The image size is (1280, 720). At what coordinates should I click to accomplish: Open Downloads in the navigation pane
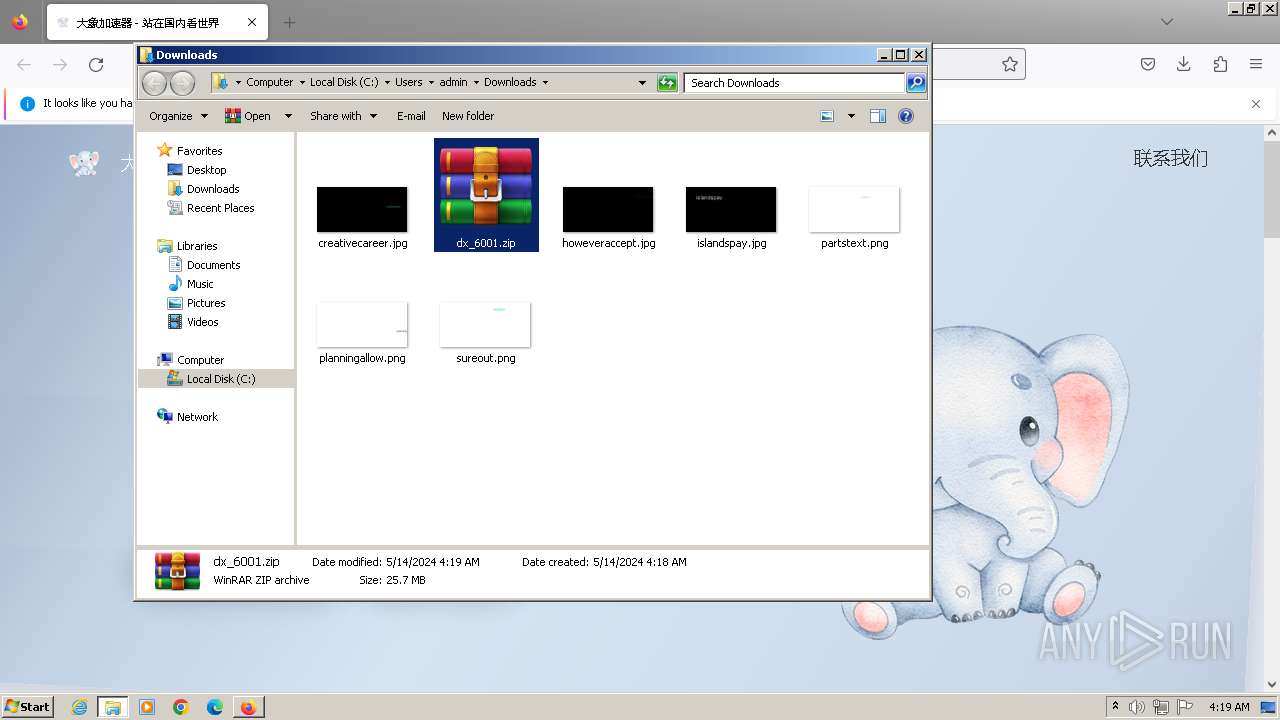(x=213, y=189)
